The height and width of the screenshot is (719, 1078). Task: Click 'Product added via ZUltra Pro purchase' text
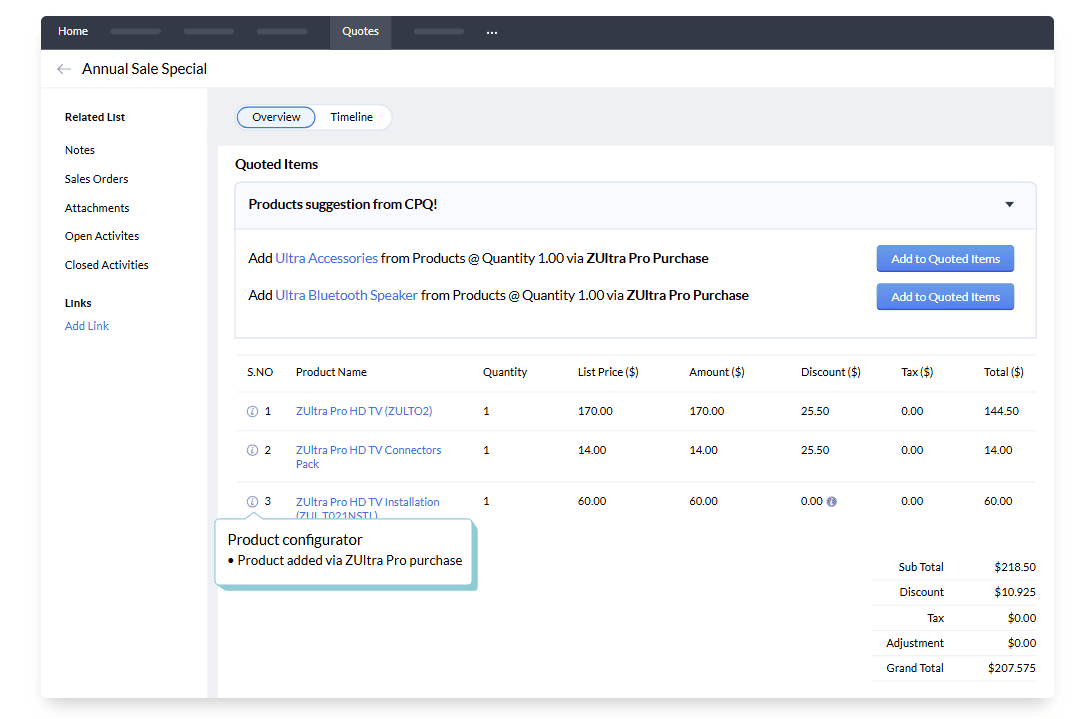[350, 560]
